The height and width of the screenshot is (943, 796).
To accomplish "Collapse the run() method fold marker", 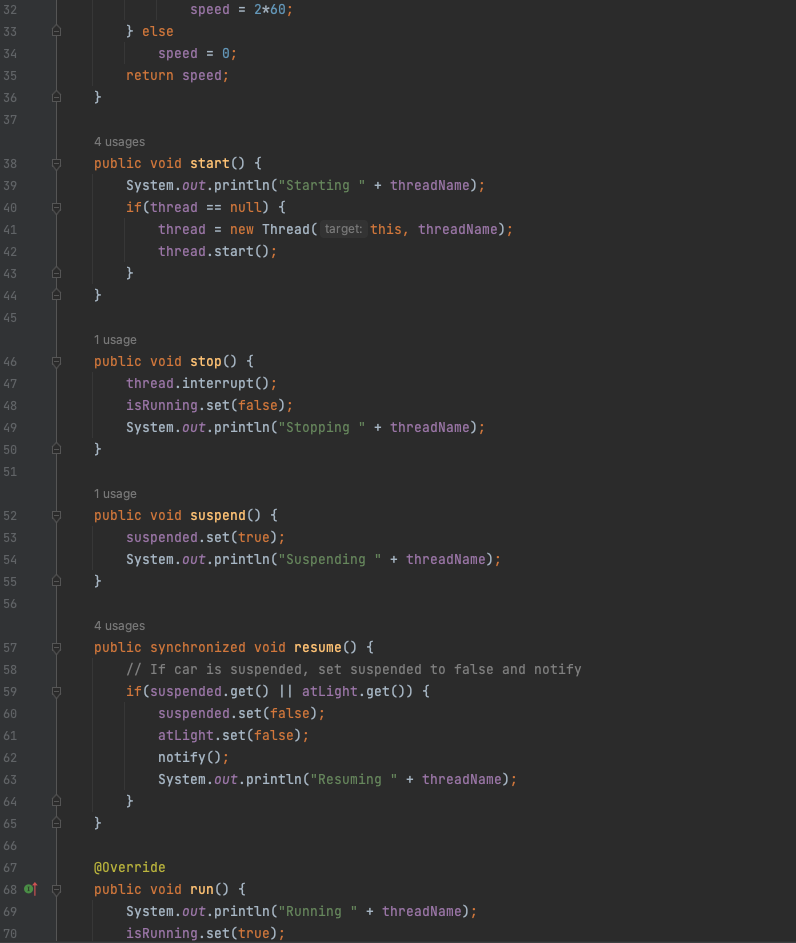I will [x=57, y=889].
